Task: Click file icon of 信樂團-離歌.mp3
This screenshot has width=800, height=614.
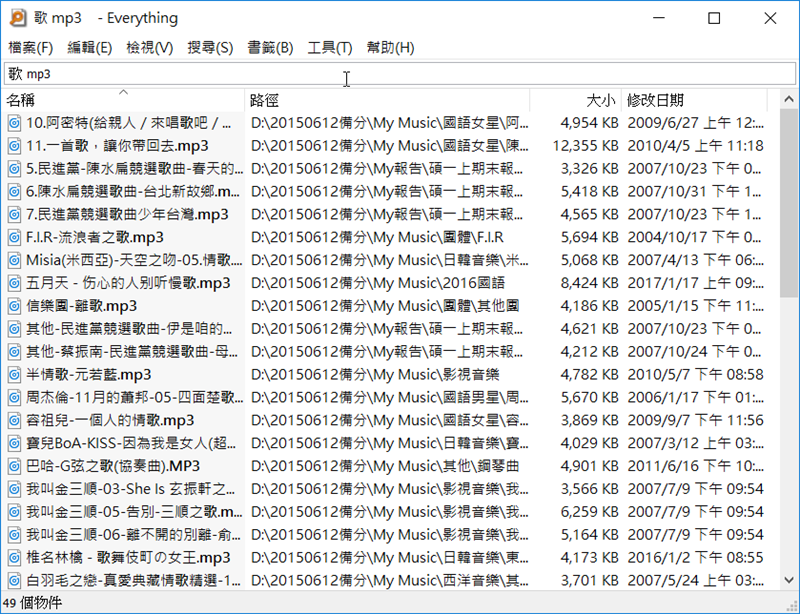Action: point(15,306)
